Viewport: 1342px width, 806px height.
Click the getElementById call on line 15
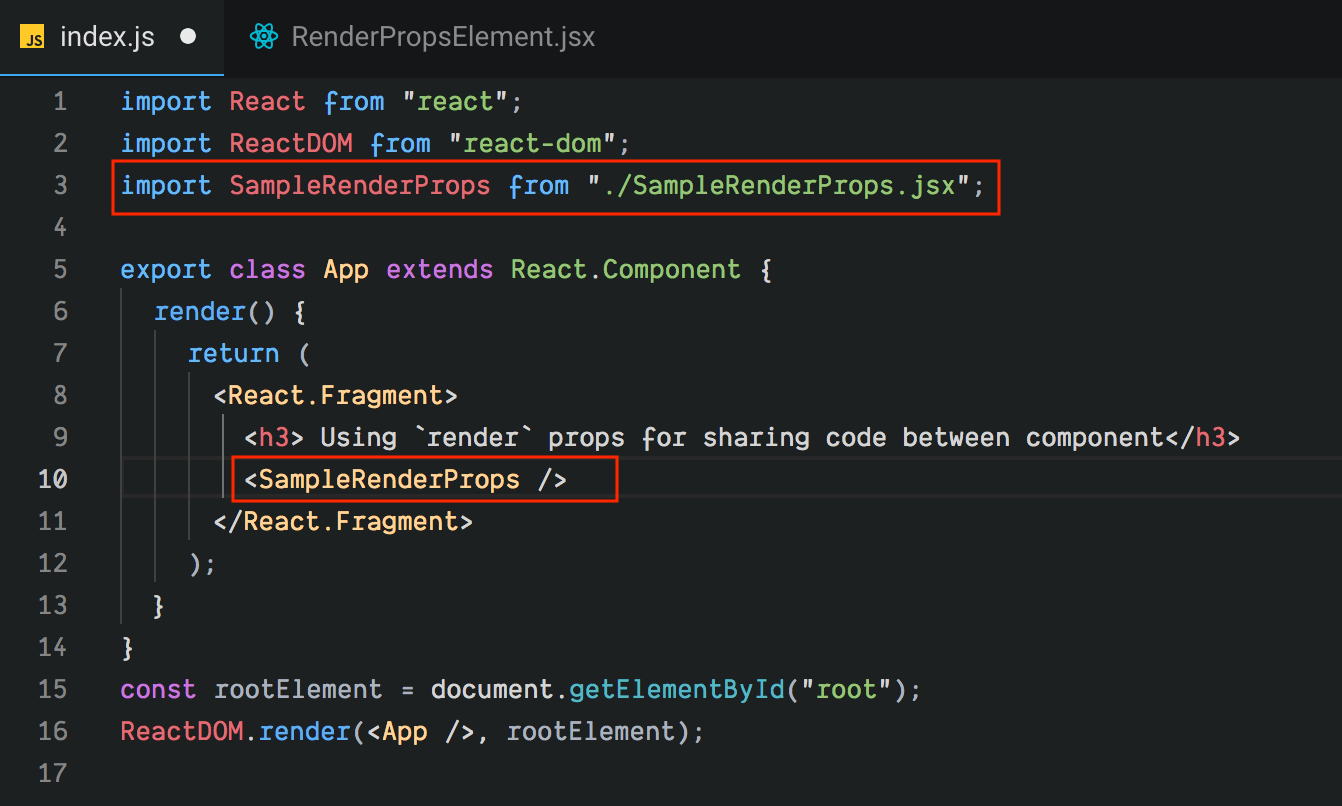pyautogui.click(x=677, y=689)
